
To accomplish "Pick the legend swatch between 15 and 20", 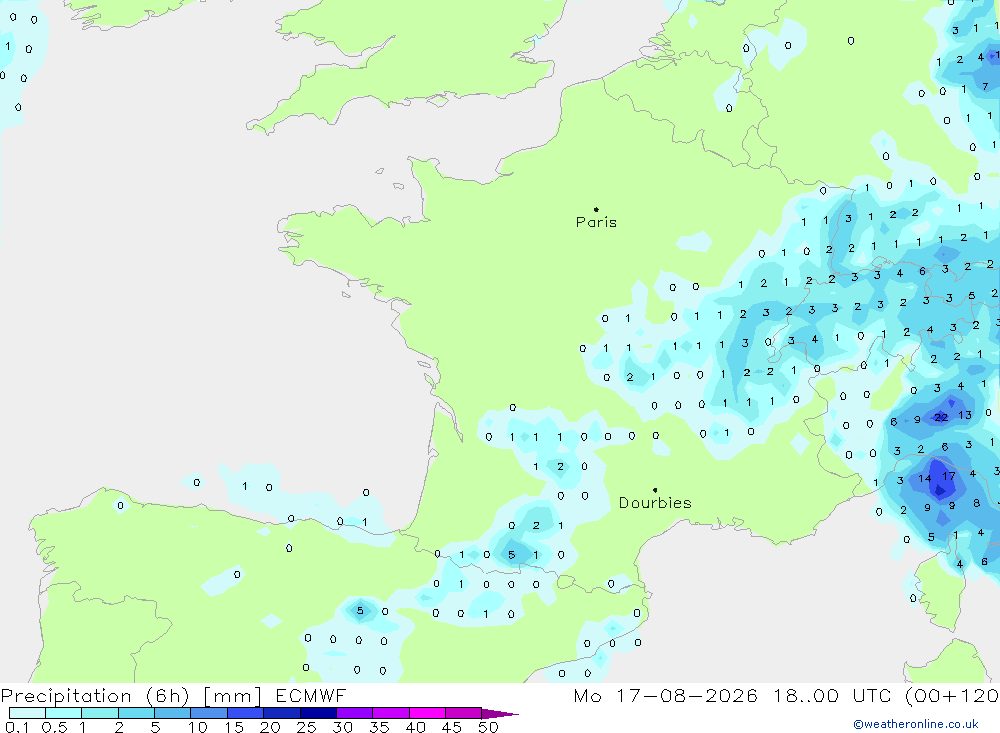I will tap(245, 713).
